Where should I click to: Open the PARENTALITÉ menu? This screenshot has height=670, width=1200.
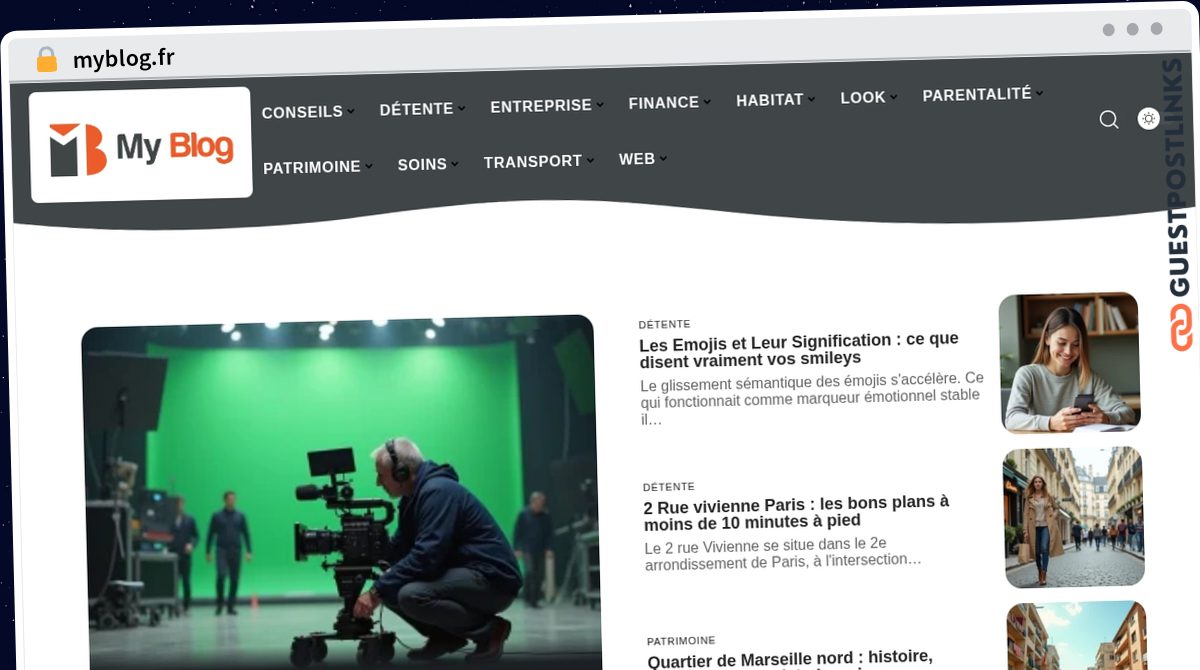pos(977,95)
